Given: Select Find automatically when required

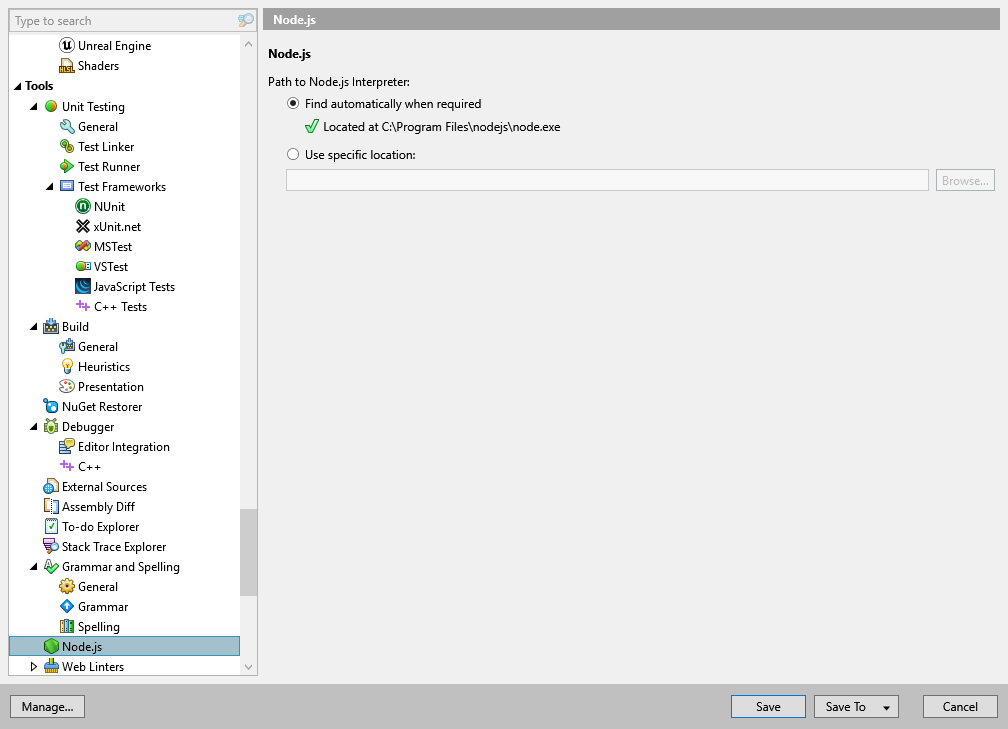Looking at the screenshot, I should pyautogui.click(x=293, y=103).
